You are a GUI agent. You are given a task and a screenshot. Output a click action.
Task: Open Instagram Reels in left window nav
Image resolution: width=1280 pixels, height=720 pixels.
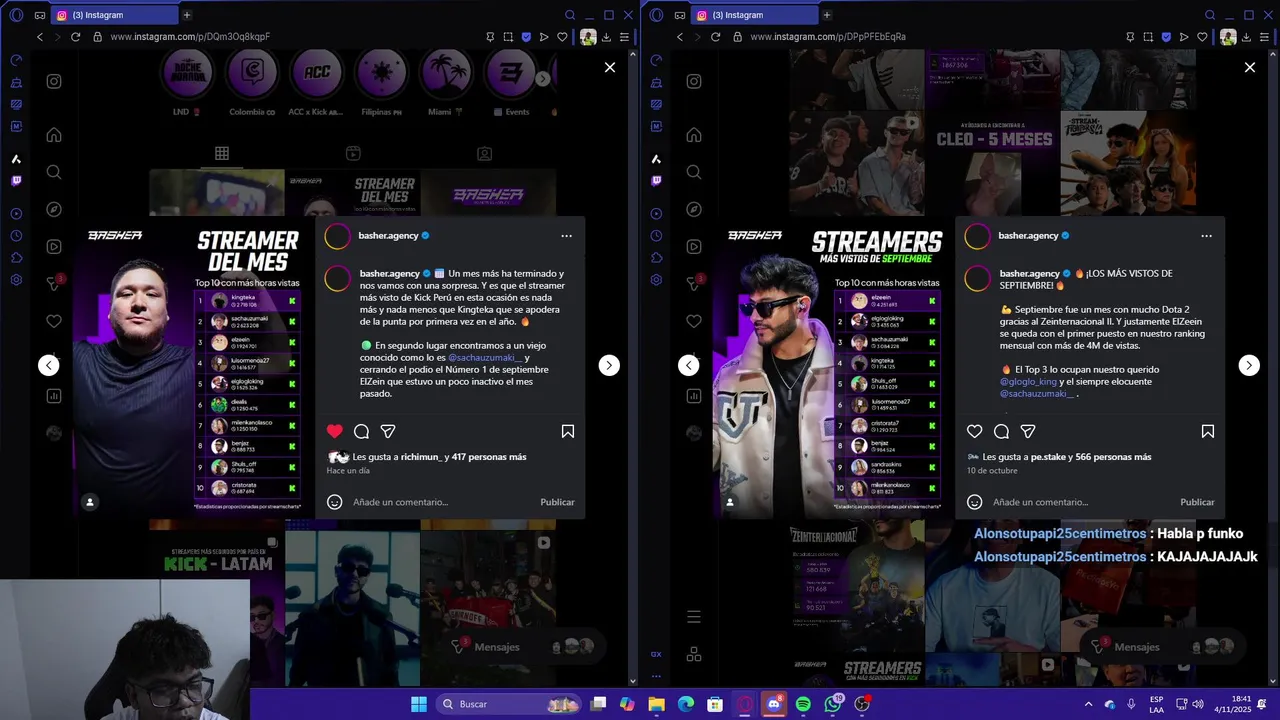tap(54, 247)
